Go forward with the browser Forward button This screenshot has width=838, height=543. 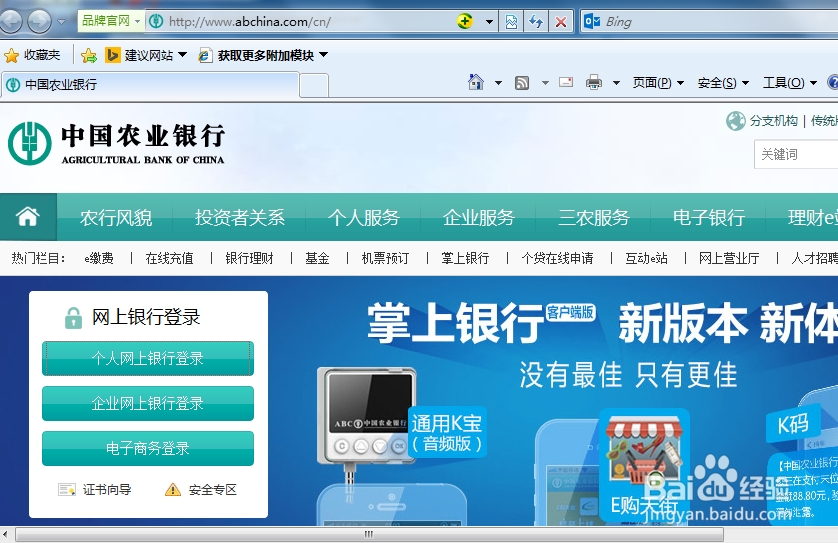click(x=39, y=22)
